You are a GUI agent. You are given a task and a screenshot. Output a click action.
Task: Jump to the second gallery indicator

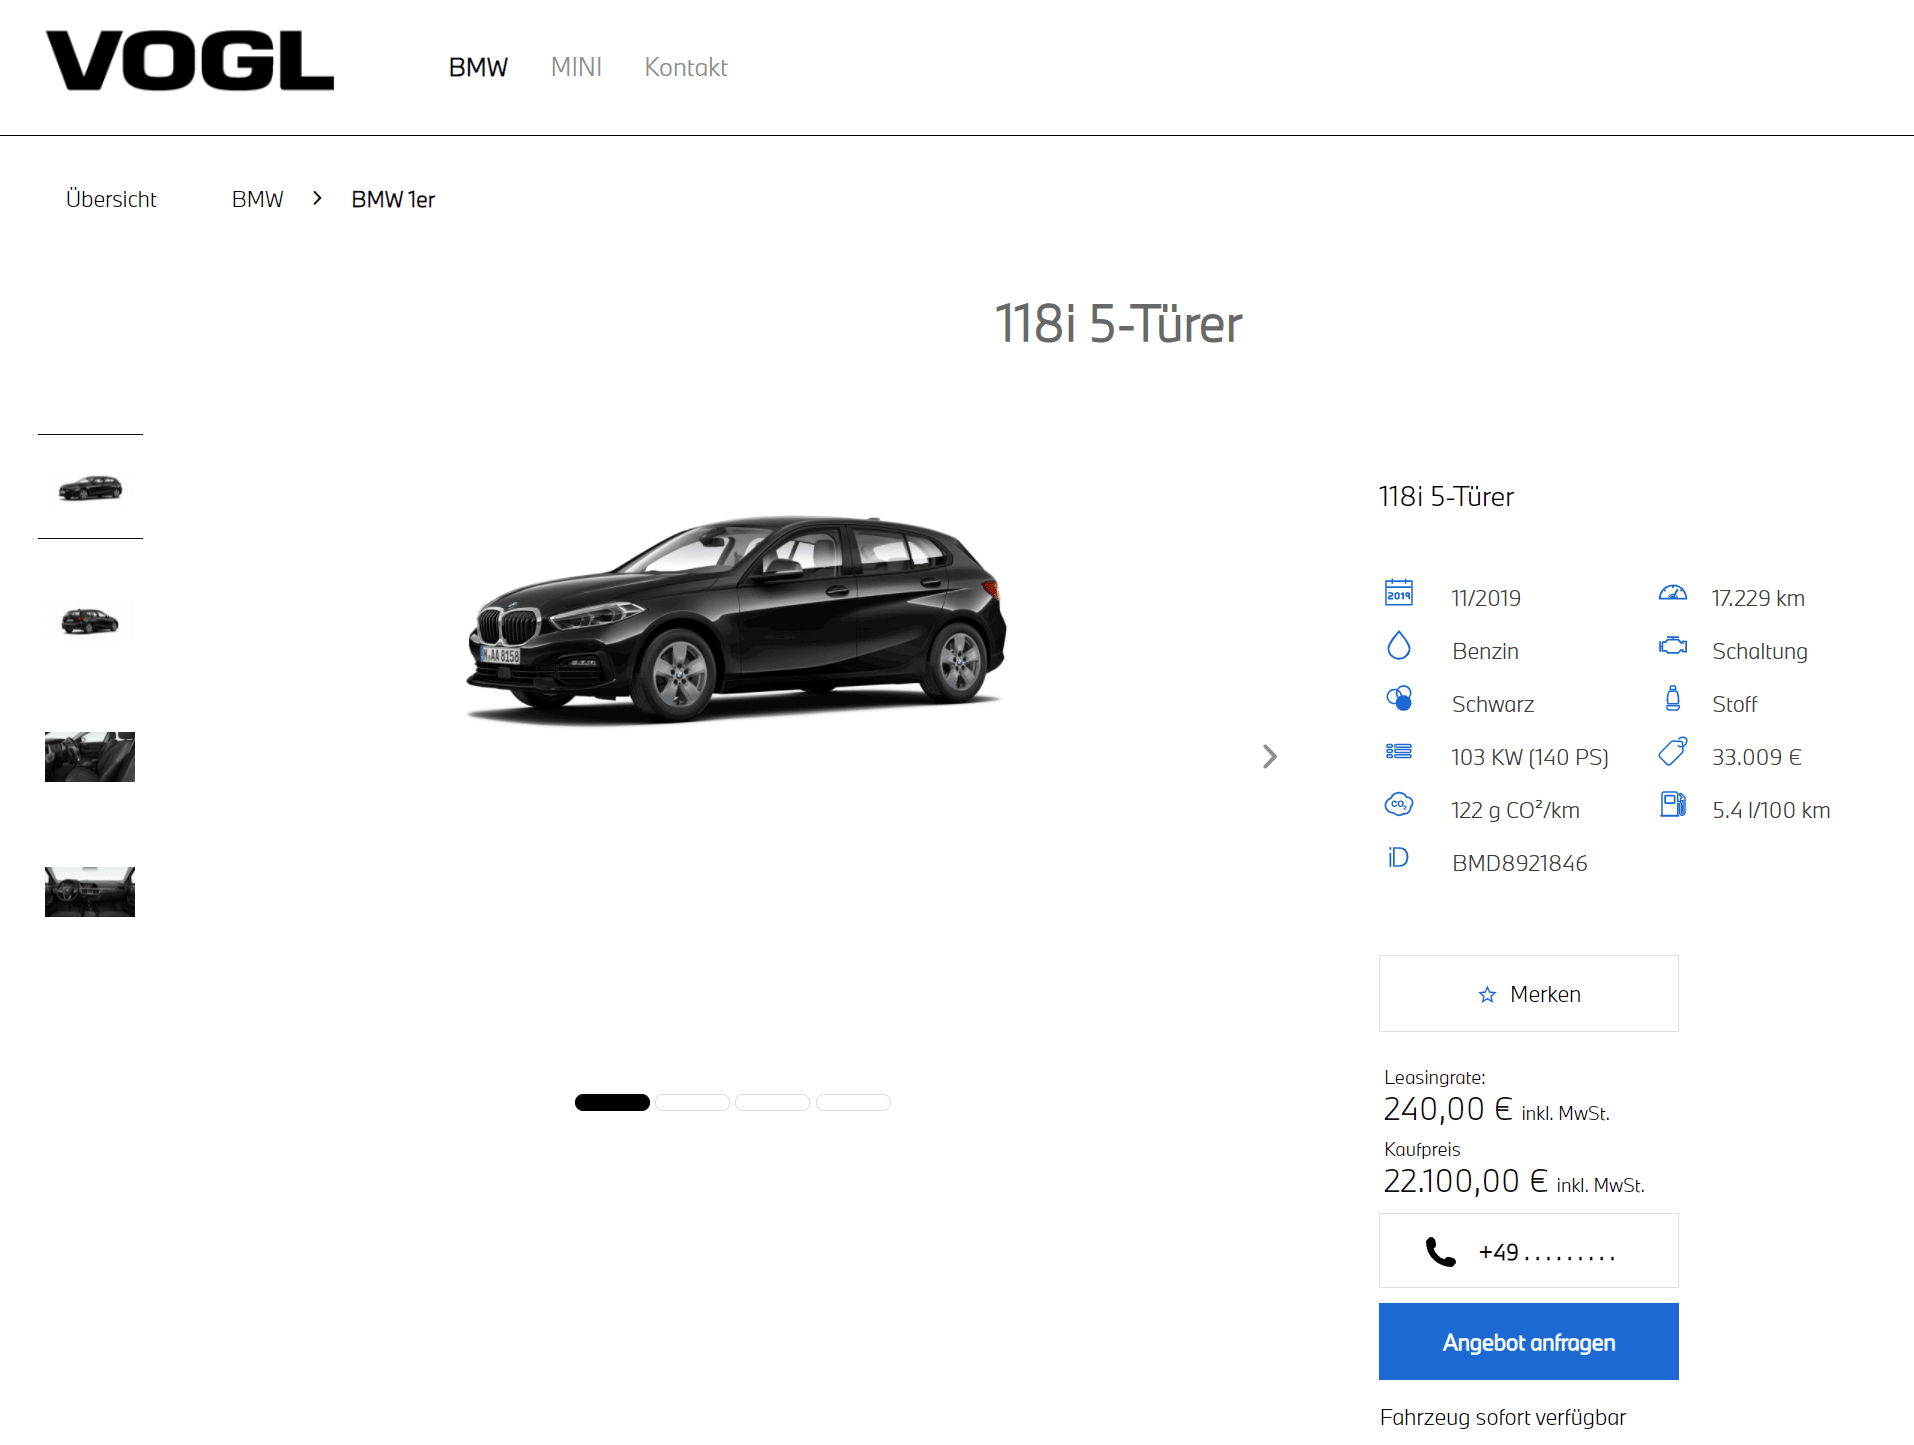click(692, 1102)
